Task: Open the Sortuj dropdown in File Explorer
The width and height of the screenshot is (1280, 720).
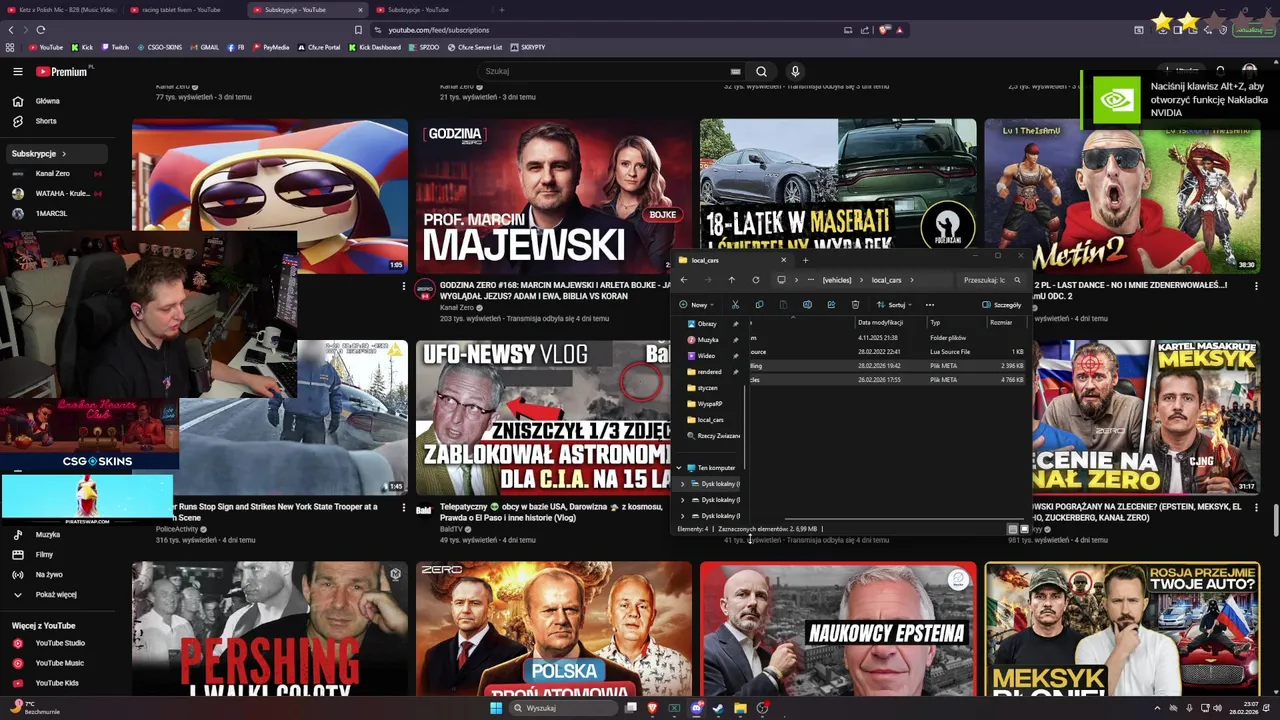Action: [x=894, y=305]
